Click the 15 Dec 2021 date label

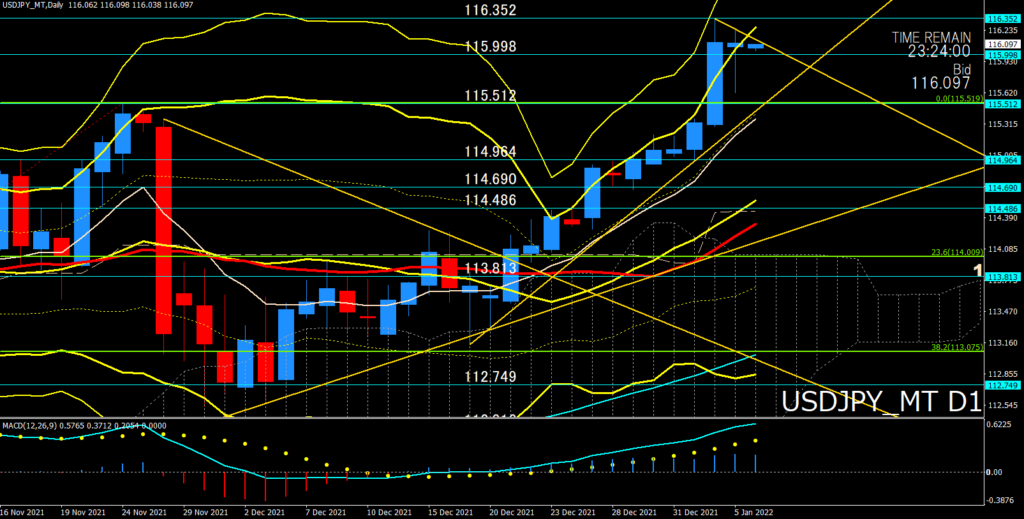pos(449,513)
